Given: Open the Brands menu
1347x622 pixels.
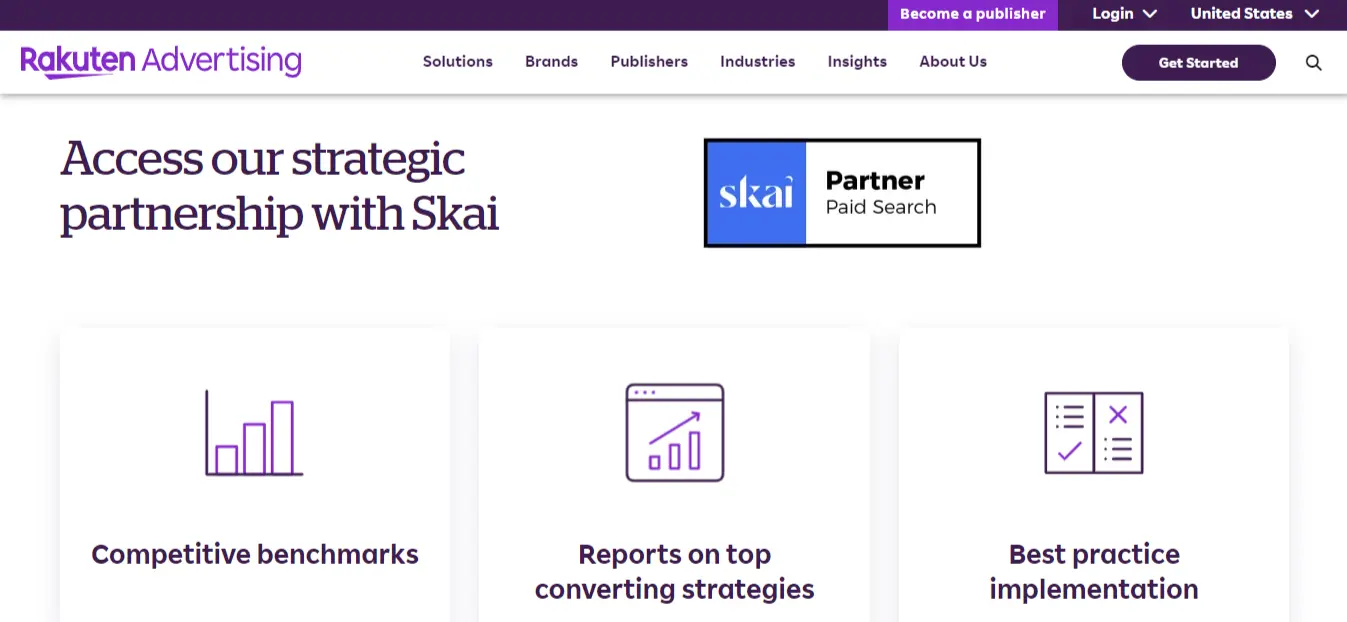Looking at the screenshot, I should (x=552, y=61).
